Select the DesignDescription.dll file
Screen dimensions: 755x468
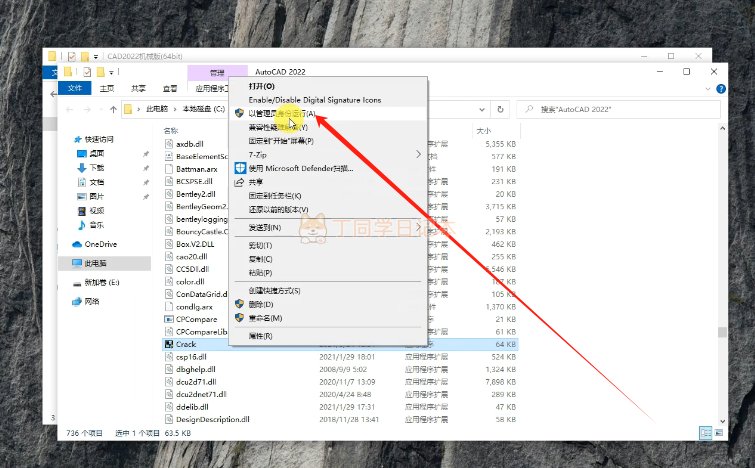pyautogui.click(x=213, y=419)
